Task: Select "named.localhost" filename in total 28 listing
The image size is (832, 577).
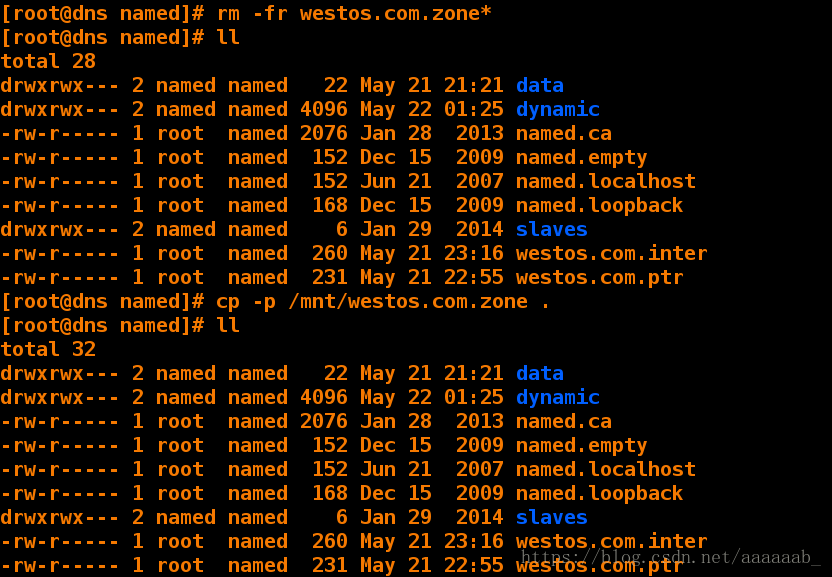Action: click(605, 182)
